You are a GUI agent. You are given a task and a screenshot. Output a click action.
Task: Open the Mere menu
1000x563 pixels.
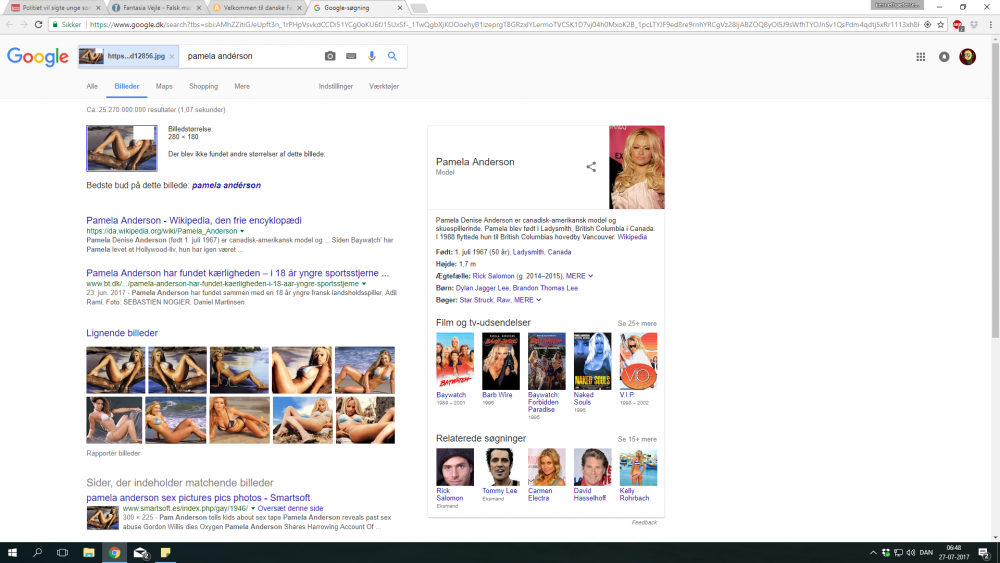coord(242,87)
